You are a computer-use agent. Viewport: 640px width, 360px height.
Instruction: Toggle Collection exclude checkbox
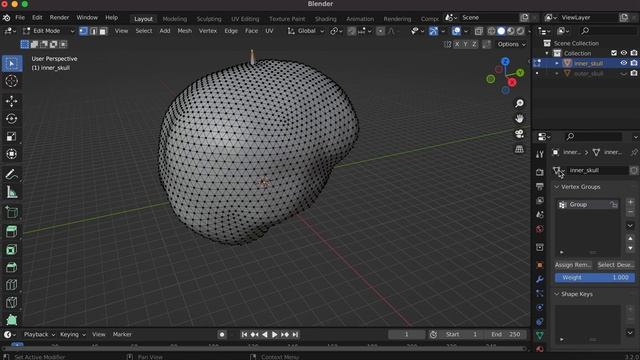point(614,53)
